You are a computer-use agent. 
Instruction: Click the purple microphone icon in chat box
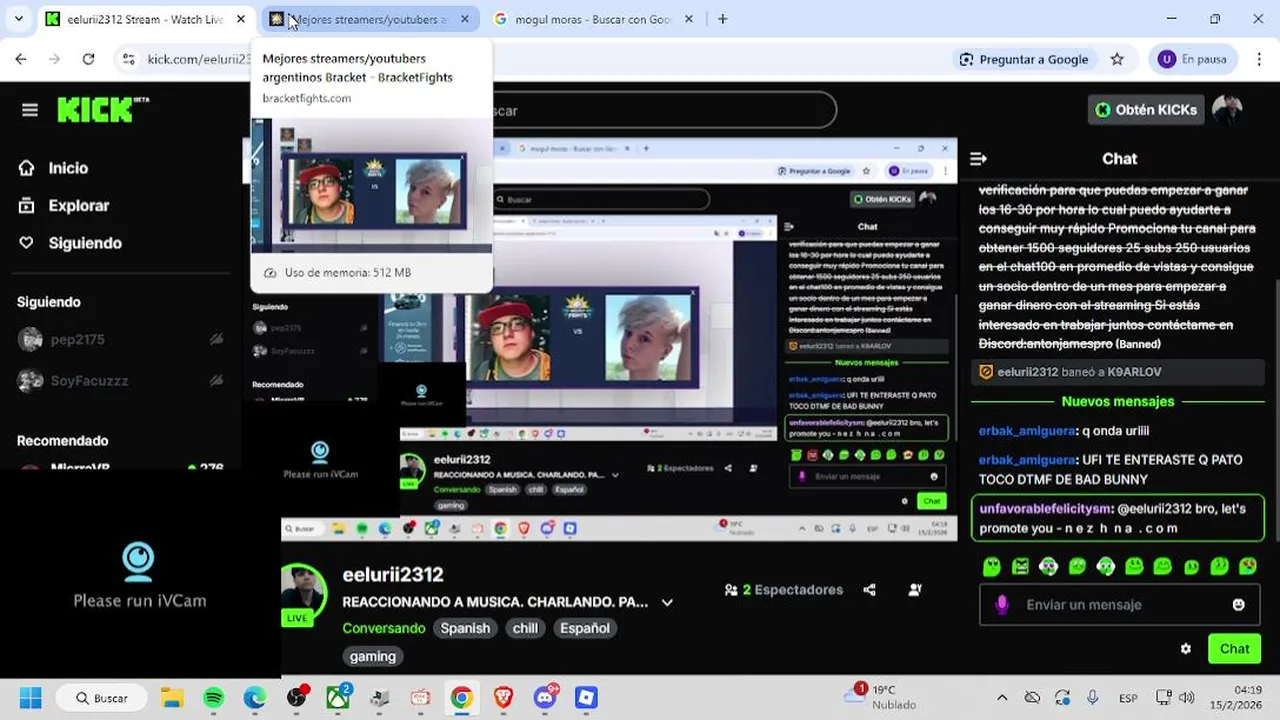tap(1002, 604)
